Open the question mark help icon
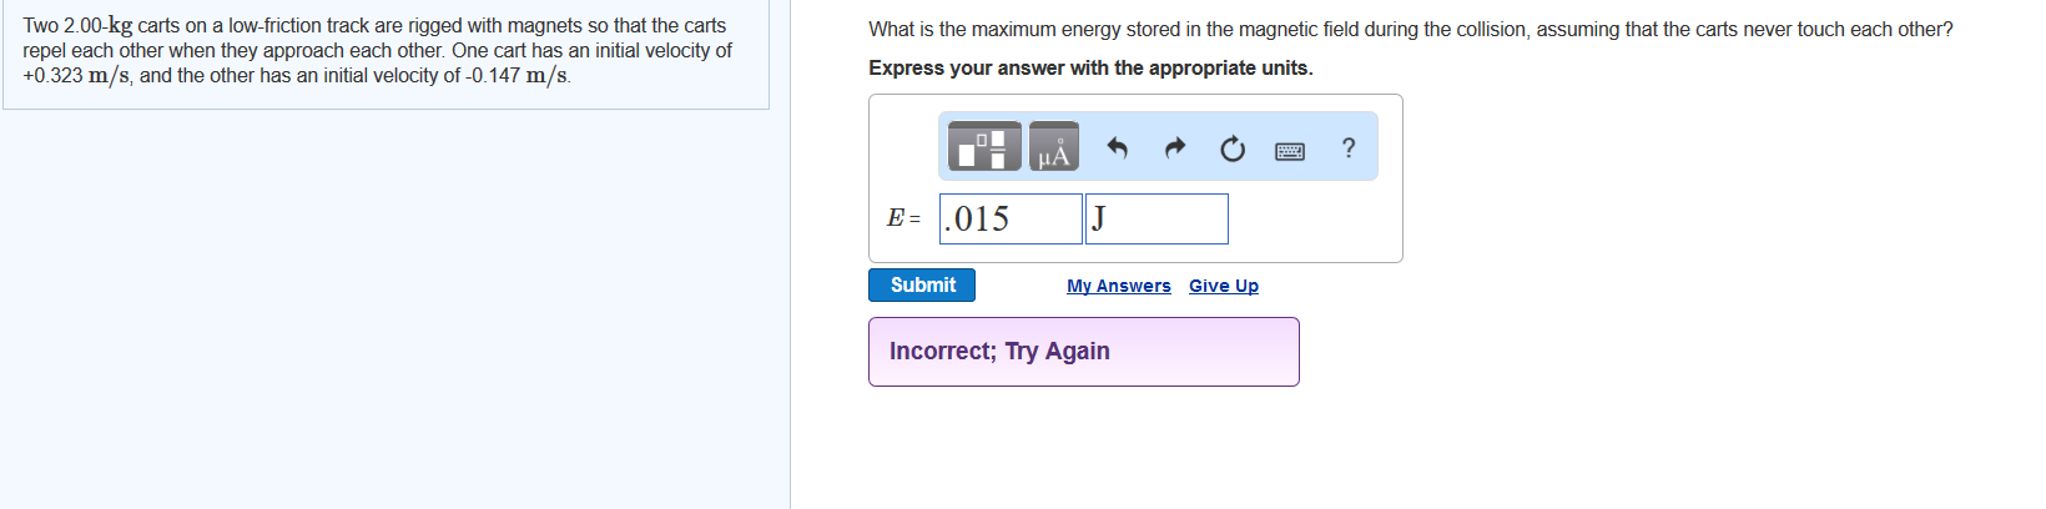Screen dimensions: 2046x509 [x=1348, y=148]
